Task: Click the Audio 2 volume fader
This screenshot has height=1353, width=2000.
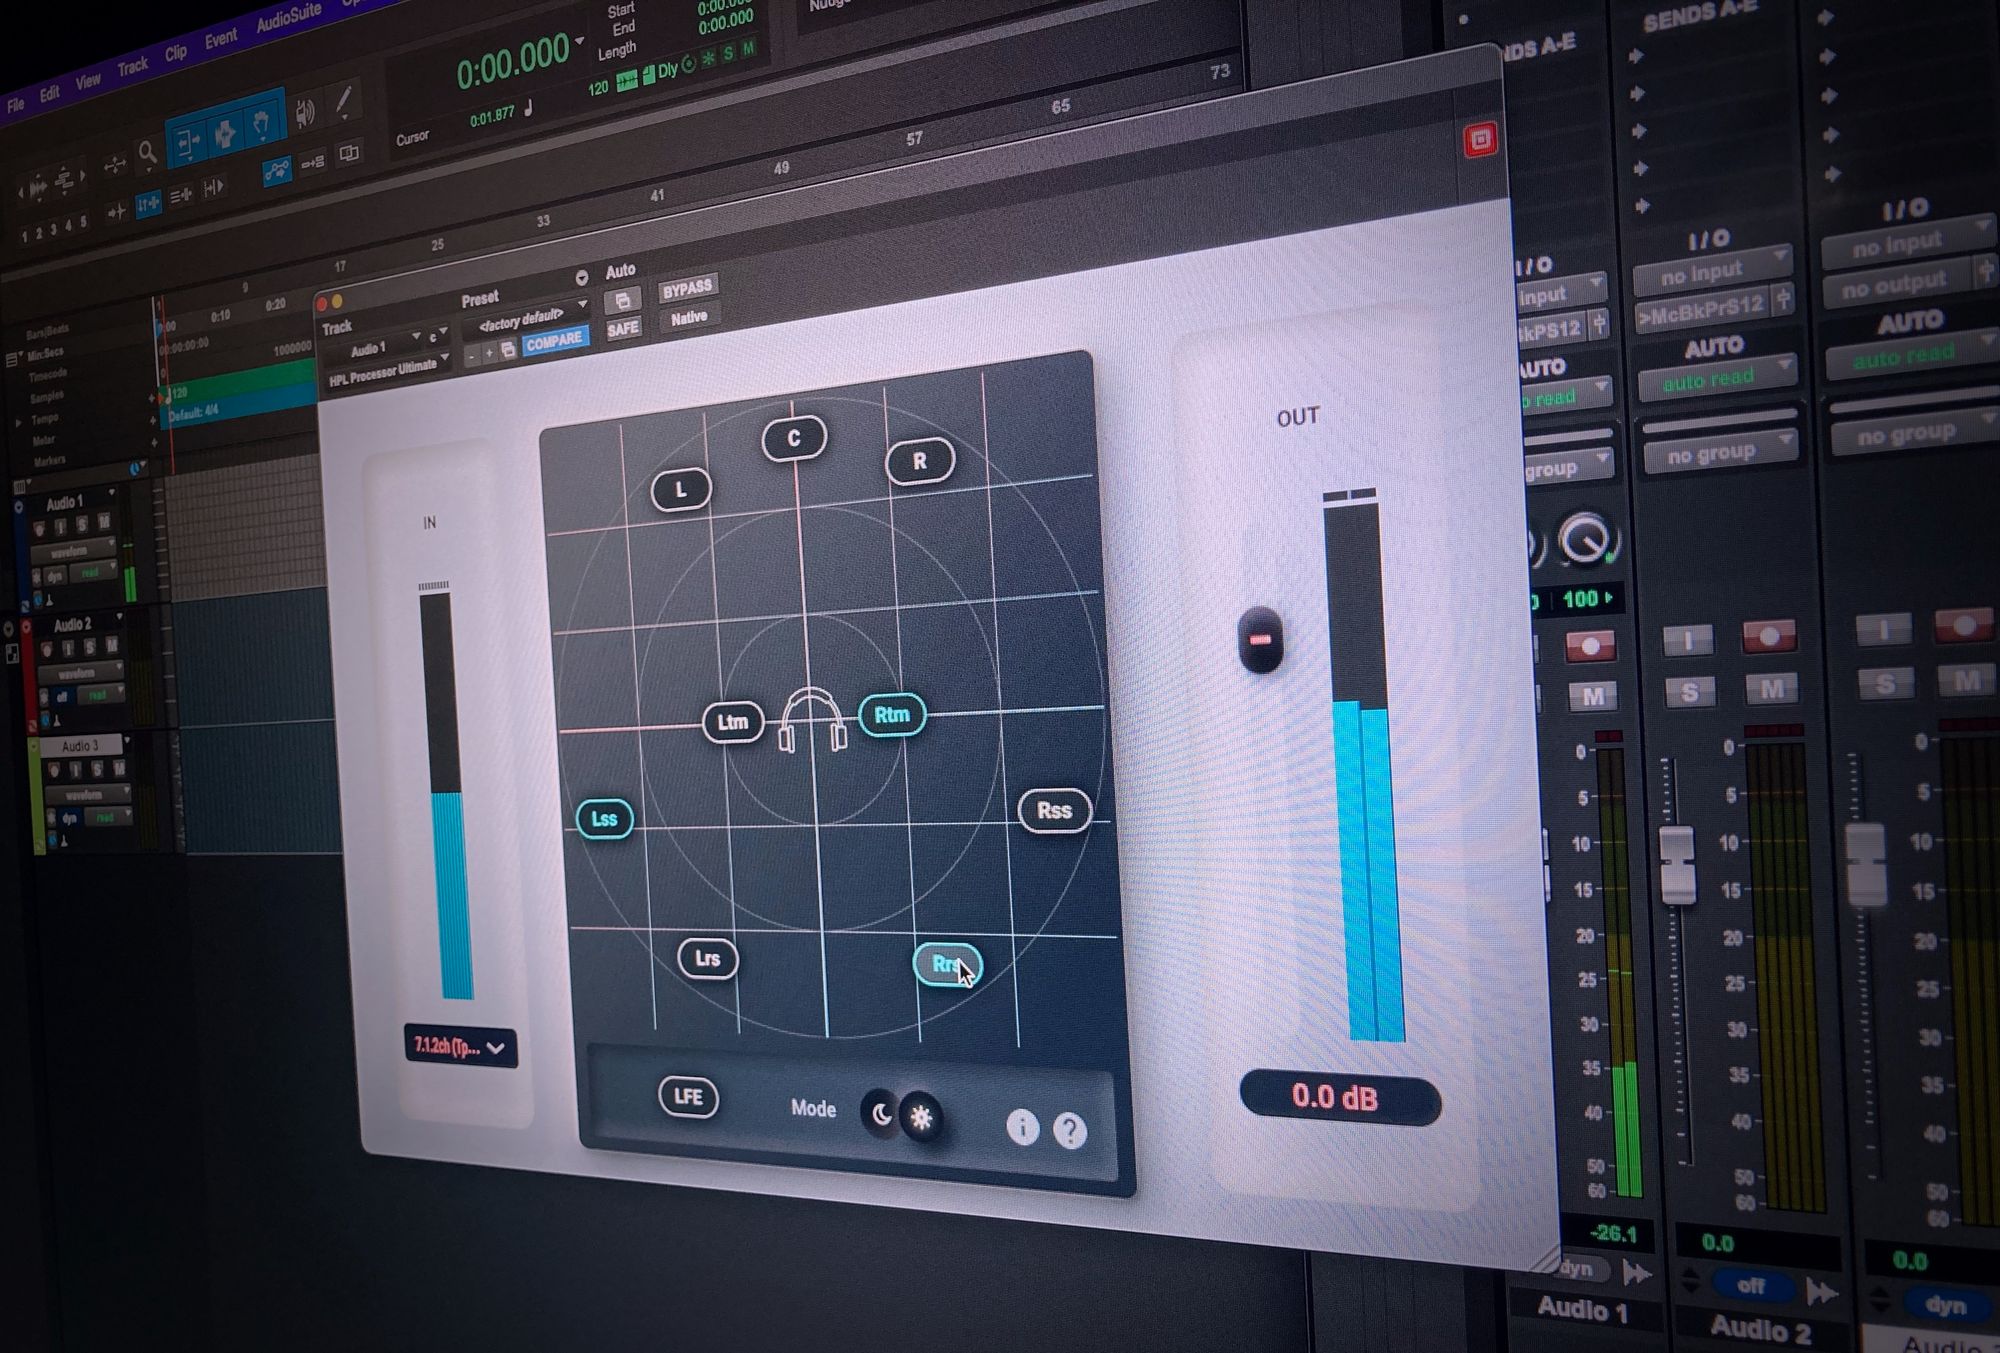Action: click(x=1678, y=864)
